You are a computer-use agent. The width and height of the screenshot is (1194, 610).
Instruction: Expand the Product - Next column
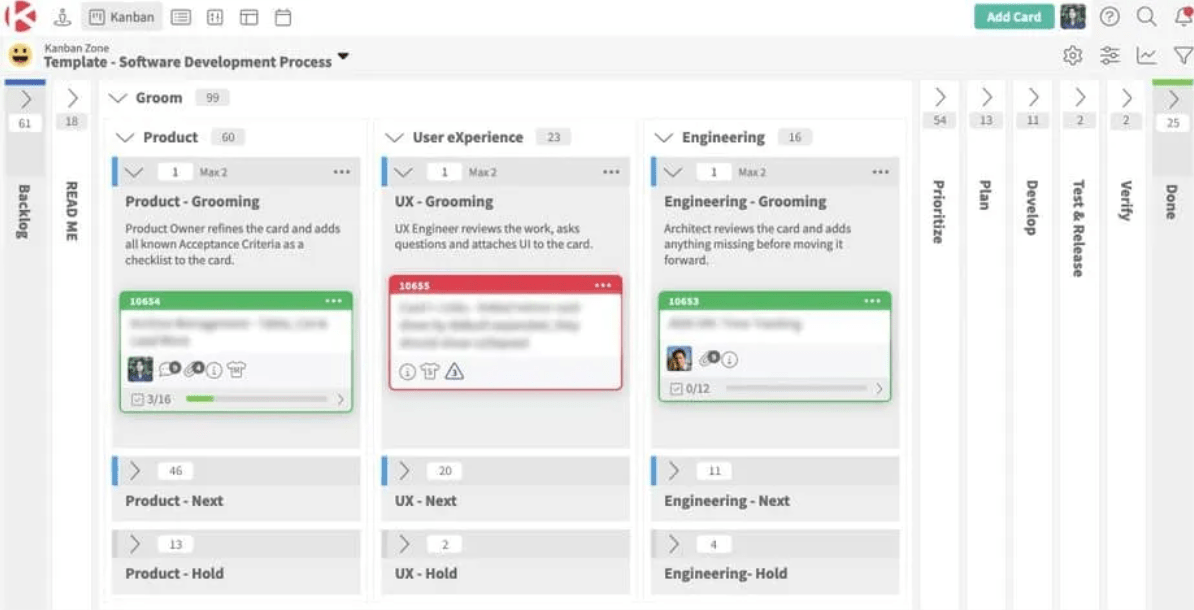coord(135,471)
